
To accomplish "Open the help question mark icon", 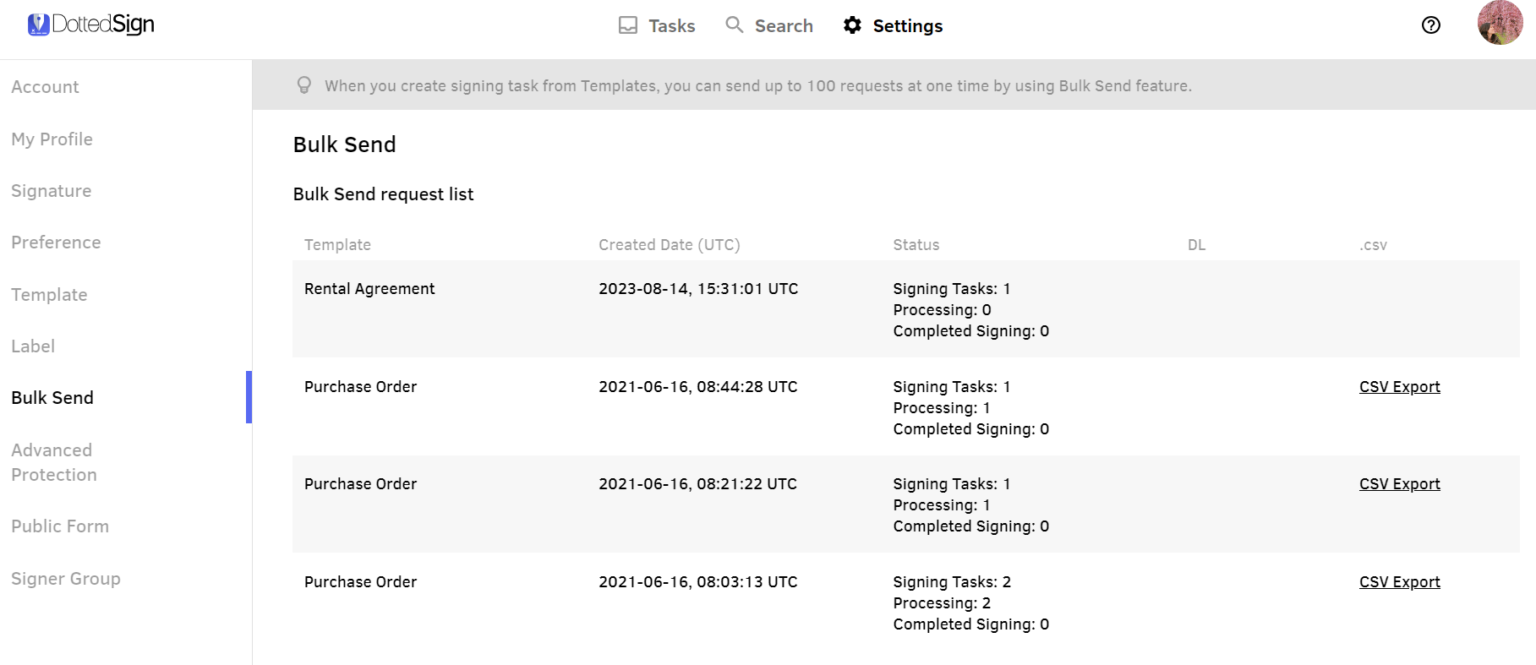I will (1431, 26).
